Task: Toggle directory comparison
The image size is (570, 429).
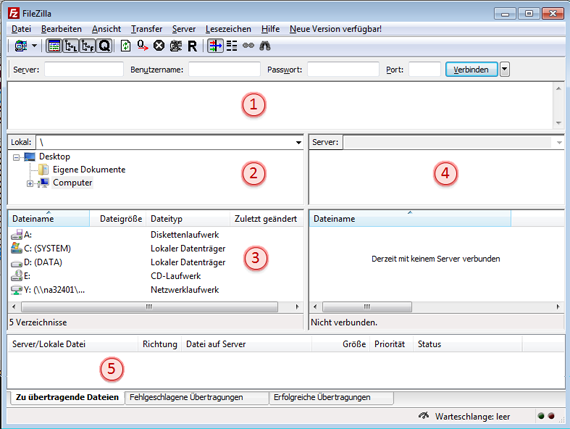Action: (x=232, y=46)
